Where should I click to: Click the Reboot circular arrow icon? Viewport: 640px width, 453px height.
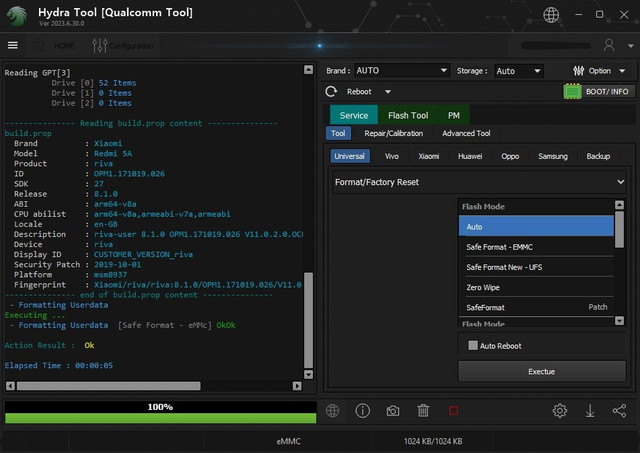[331, 91]
